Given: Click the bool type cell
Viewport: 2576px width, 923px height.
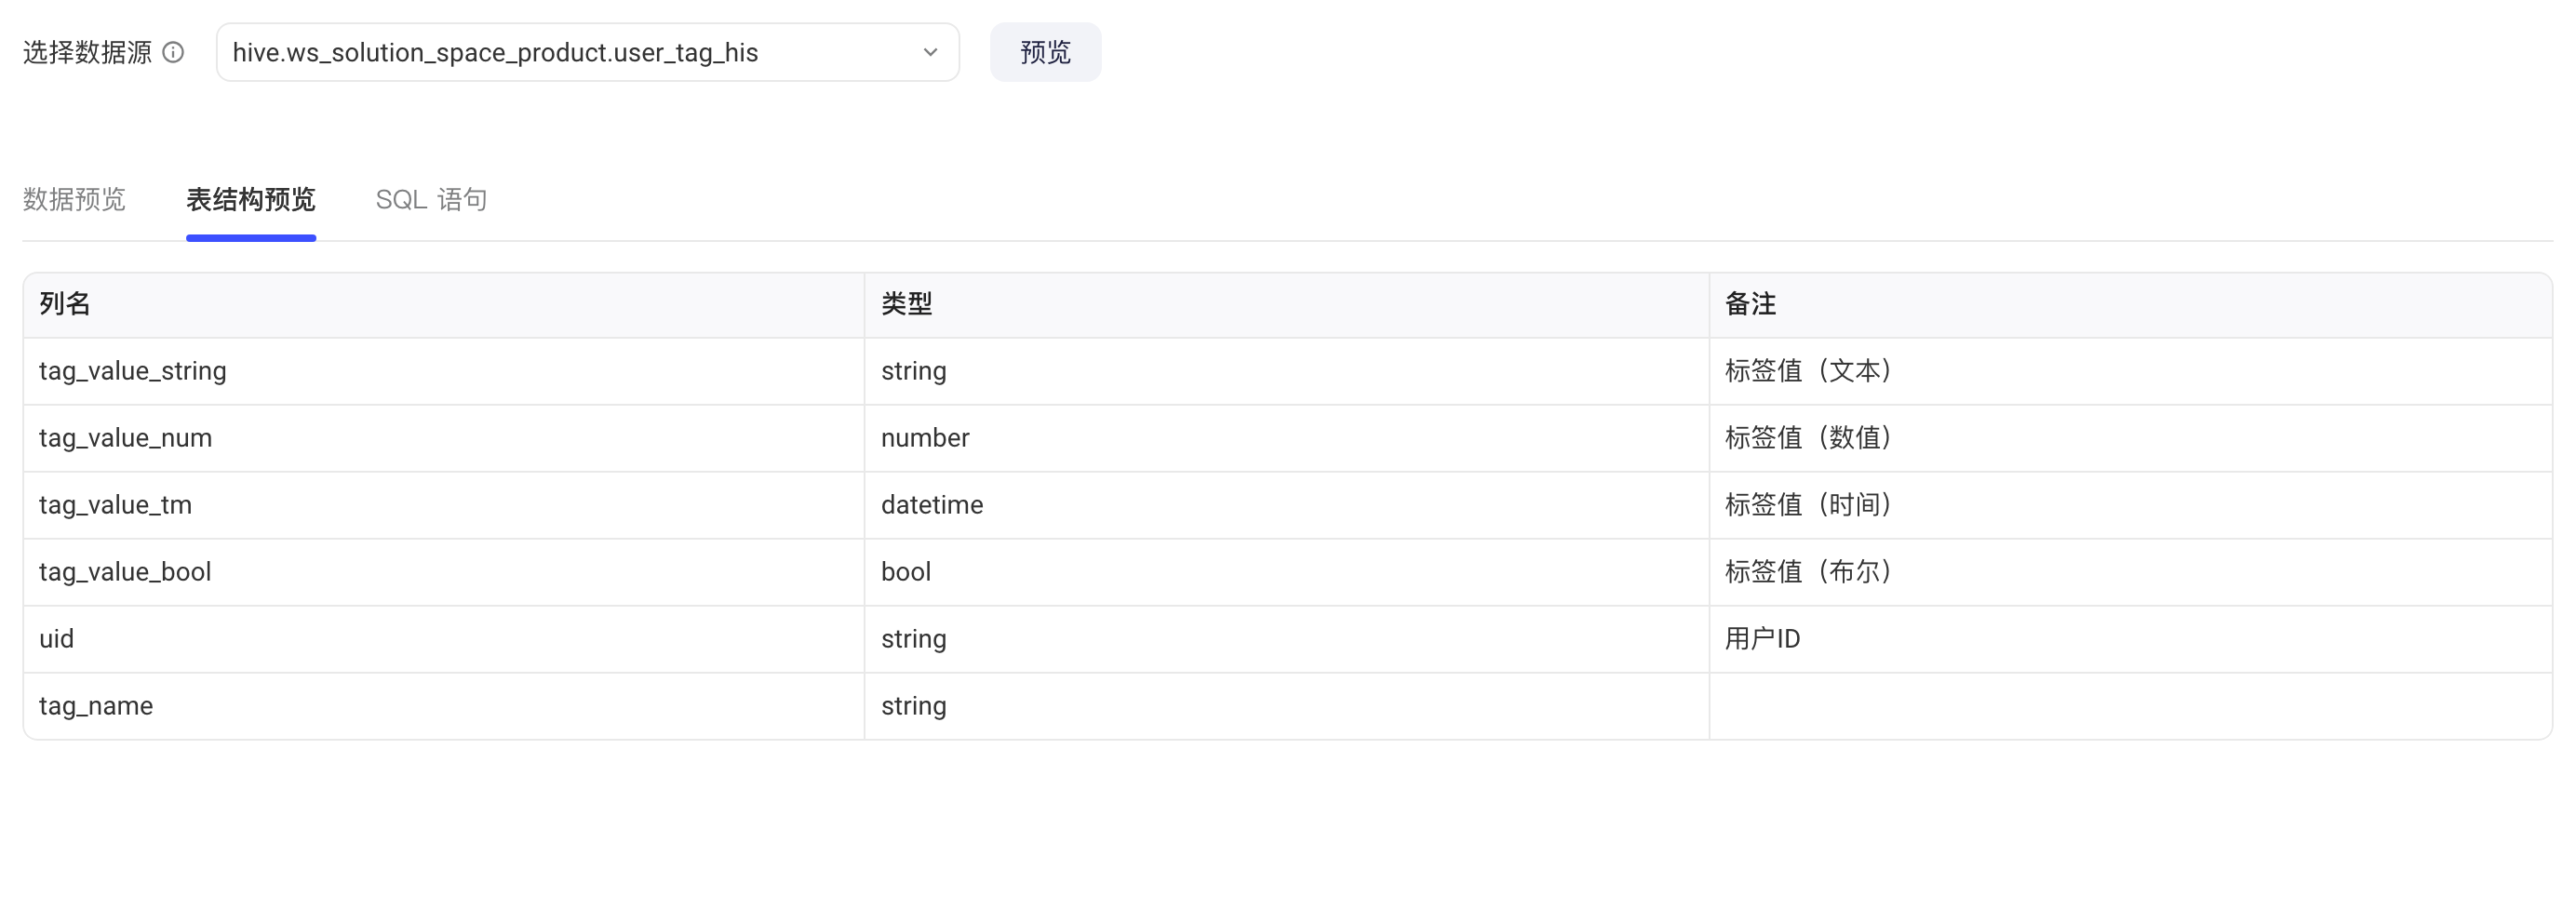Looking at the screenshot, I should pos(1287,572).
